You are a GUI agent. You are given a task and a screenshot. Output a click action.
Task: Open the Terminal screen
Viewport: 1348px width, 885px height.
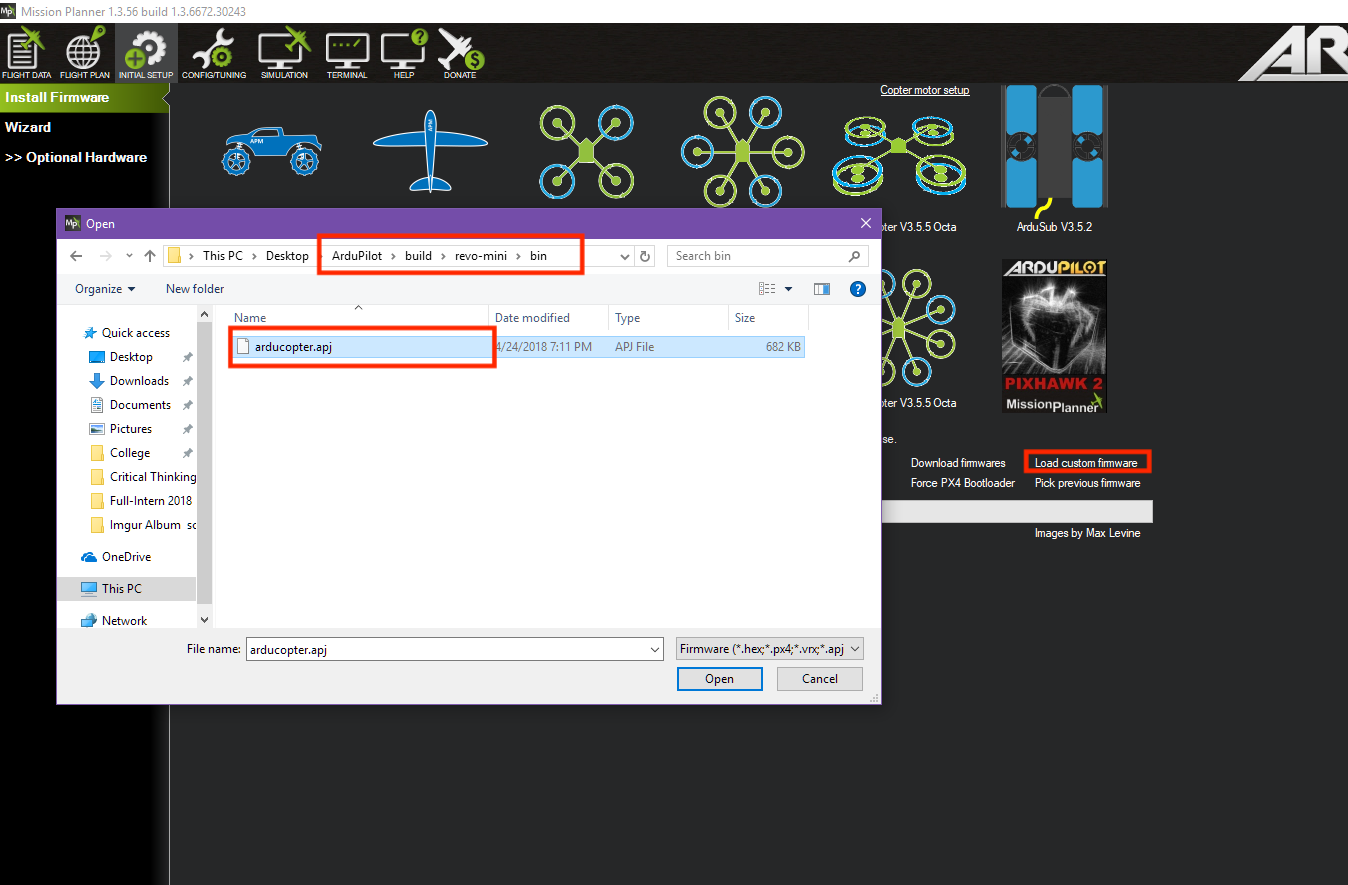click(347, 55)
